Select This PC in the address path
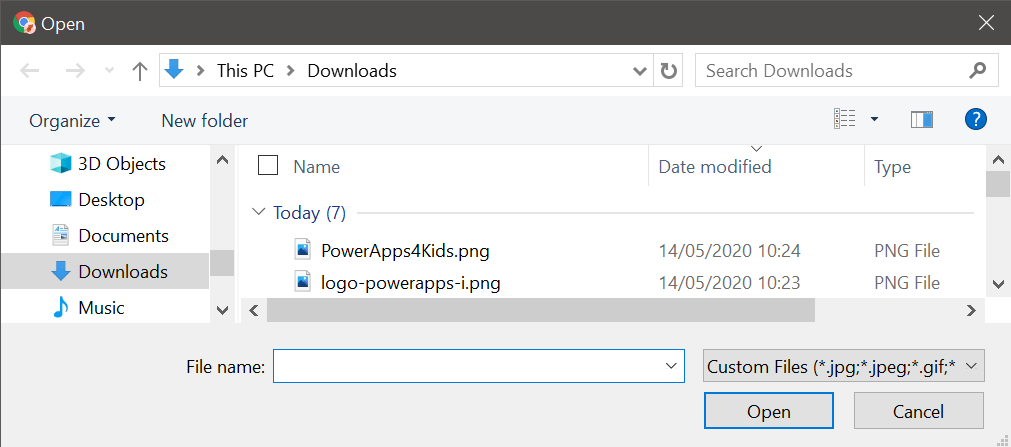 [245, 71]
